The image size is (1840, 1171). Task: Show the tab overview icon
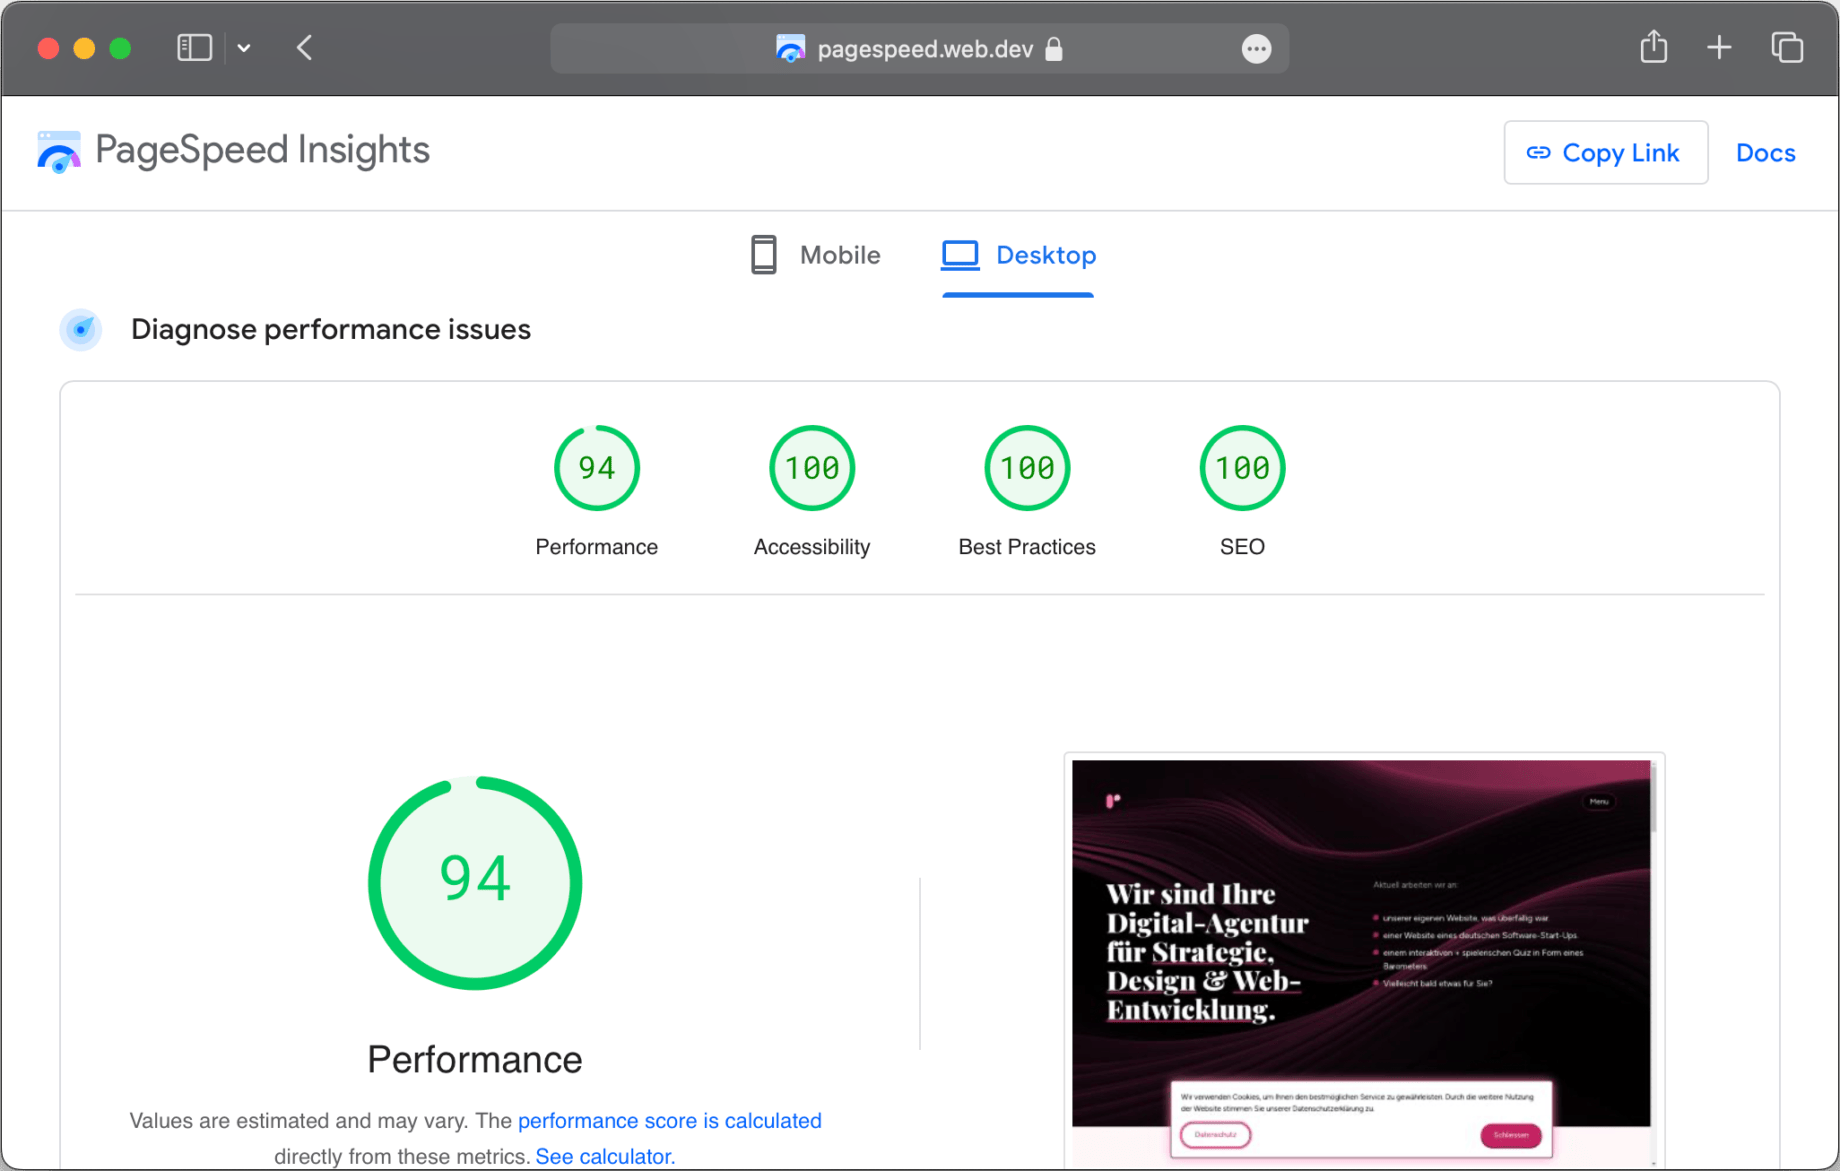(1786, 48)
